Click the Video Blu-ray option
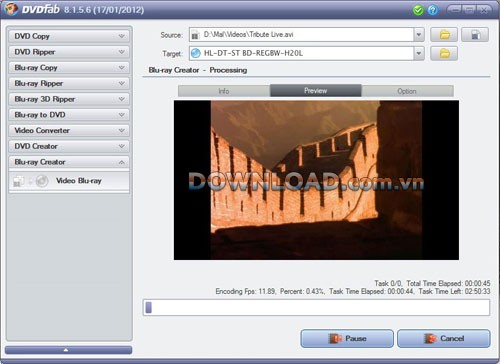Image resolution: width=500 pixels, height=364 pixels. point(69,181)
